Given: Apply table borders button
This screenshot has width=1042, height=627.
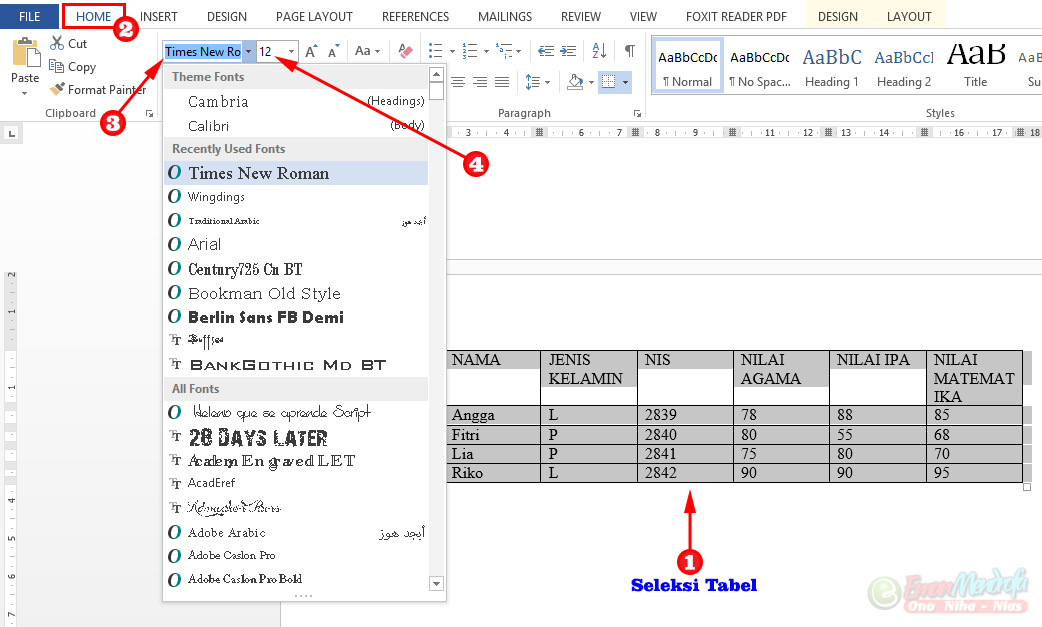Looking at the screenshot, I should pos(608,82).
